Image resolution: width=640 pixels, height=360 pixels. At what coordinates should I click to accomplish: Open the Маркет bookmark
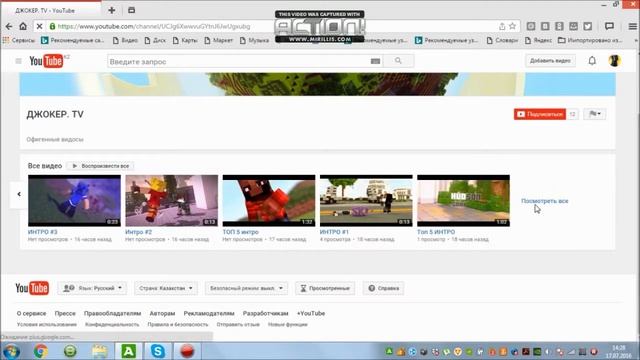[x=219, y=40]
